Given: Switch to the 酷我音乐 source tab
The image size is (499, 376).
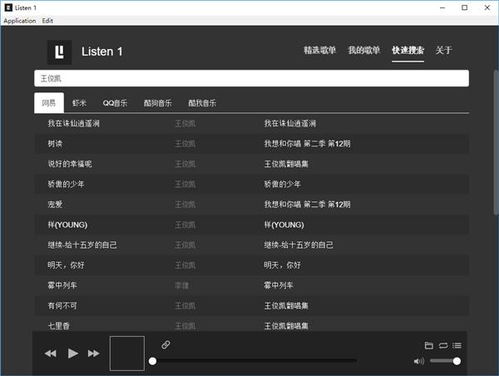Looking at the screenshot, I should coord(202,103).
